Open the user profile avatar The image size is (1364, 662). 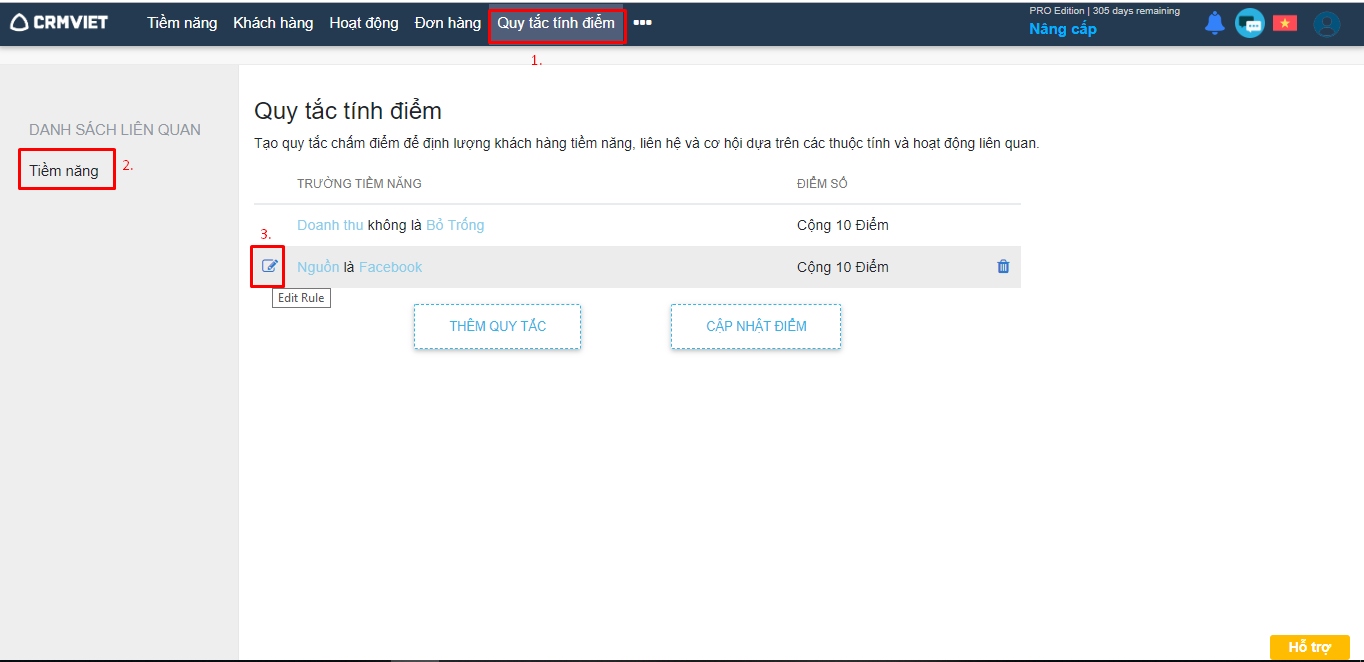point(1326,24)
